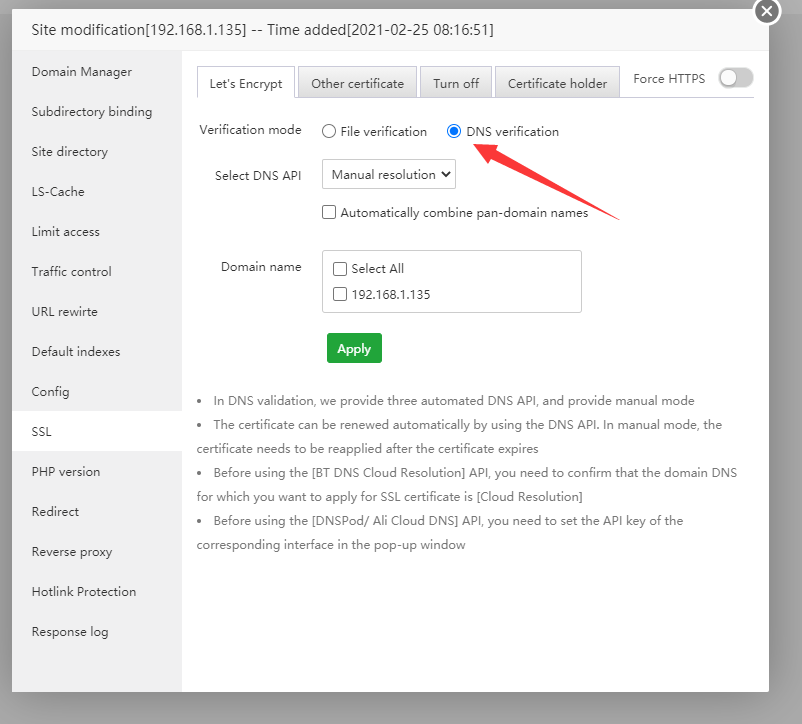Go to URL rewirte settings
This screenshot has width=802, height=724.
click(x=97, y=311)
